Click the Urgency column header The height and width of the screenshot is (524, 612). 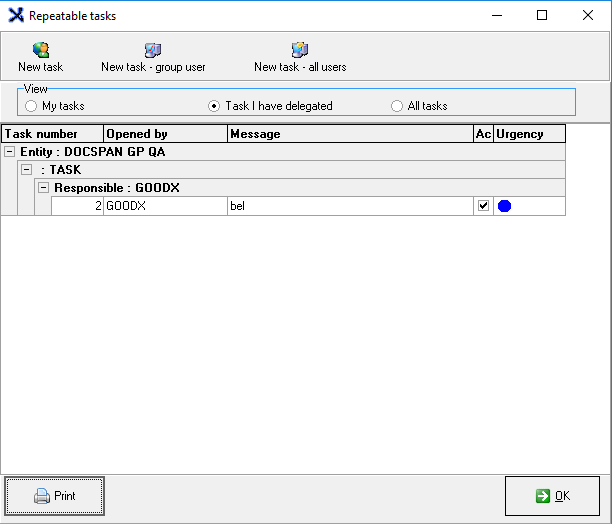(x=529, y=134)
